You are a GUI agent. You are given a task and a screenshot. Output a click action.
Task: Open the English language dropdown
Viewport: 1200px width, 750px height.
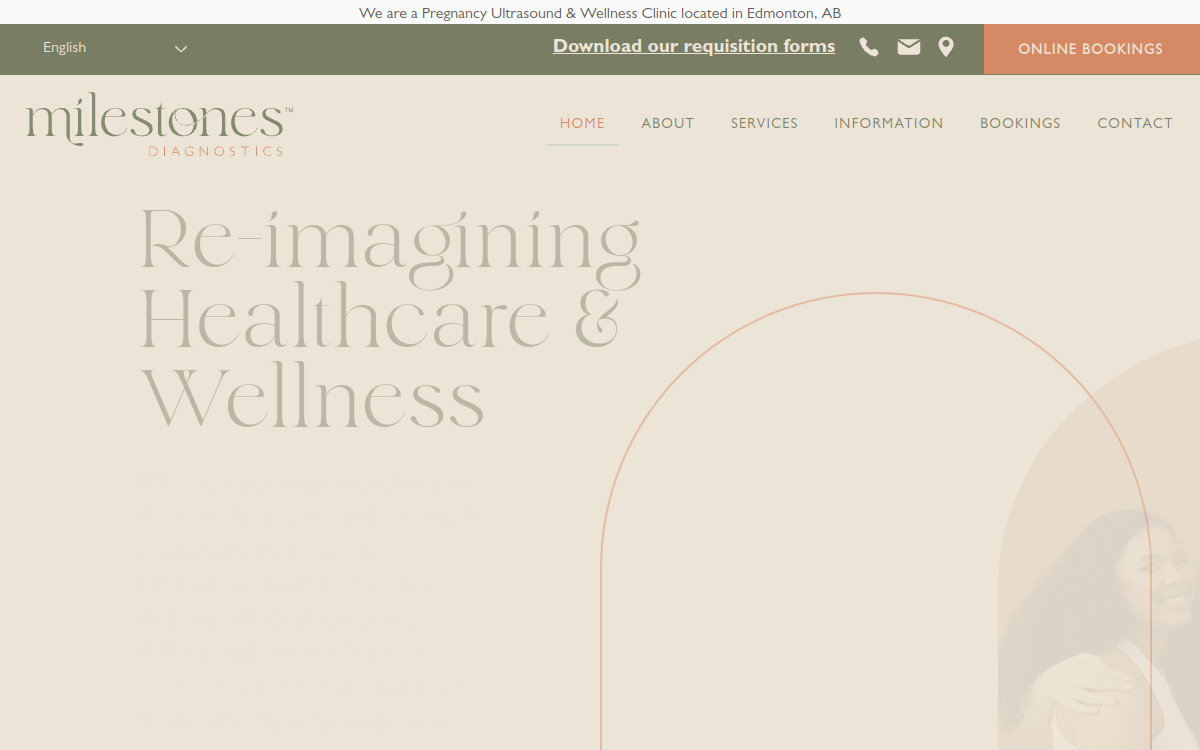pos(115,48)
